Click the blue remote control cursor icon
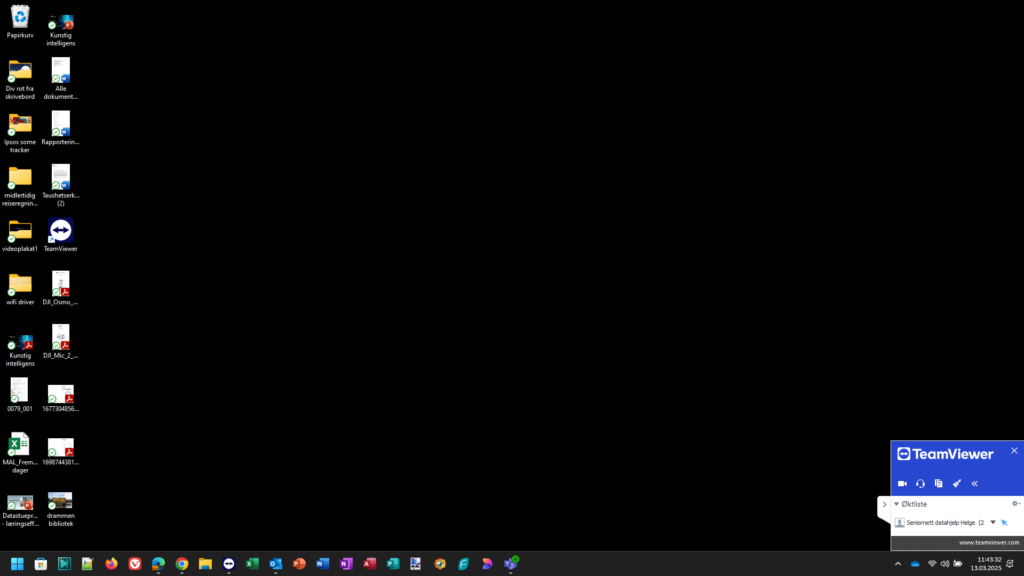 pyautogui.click(x=1004, y=522)
